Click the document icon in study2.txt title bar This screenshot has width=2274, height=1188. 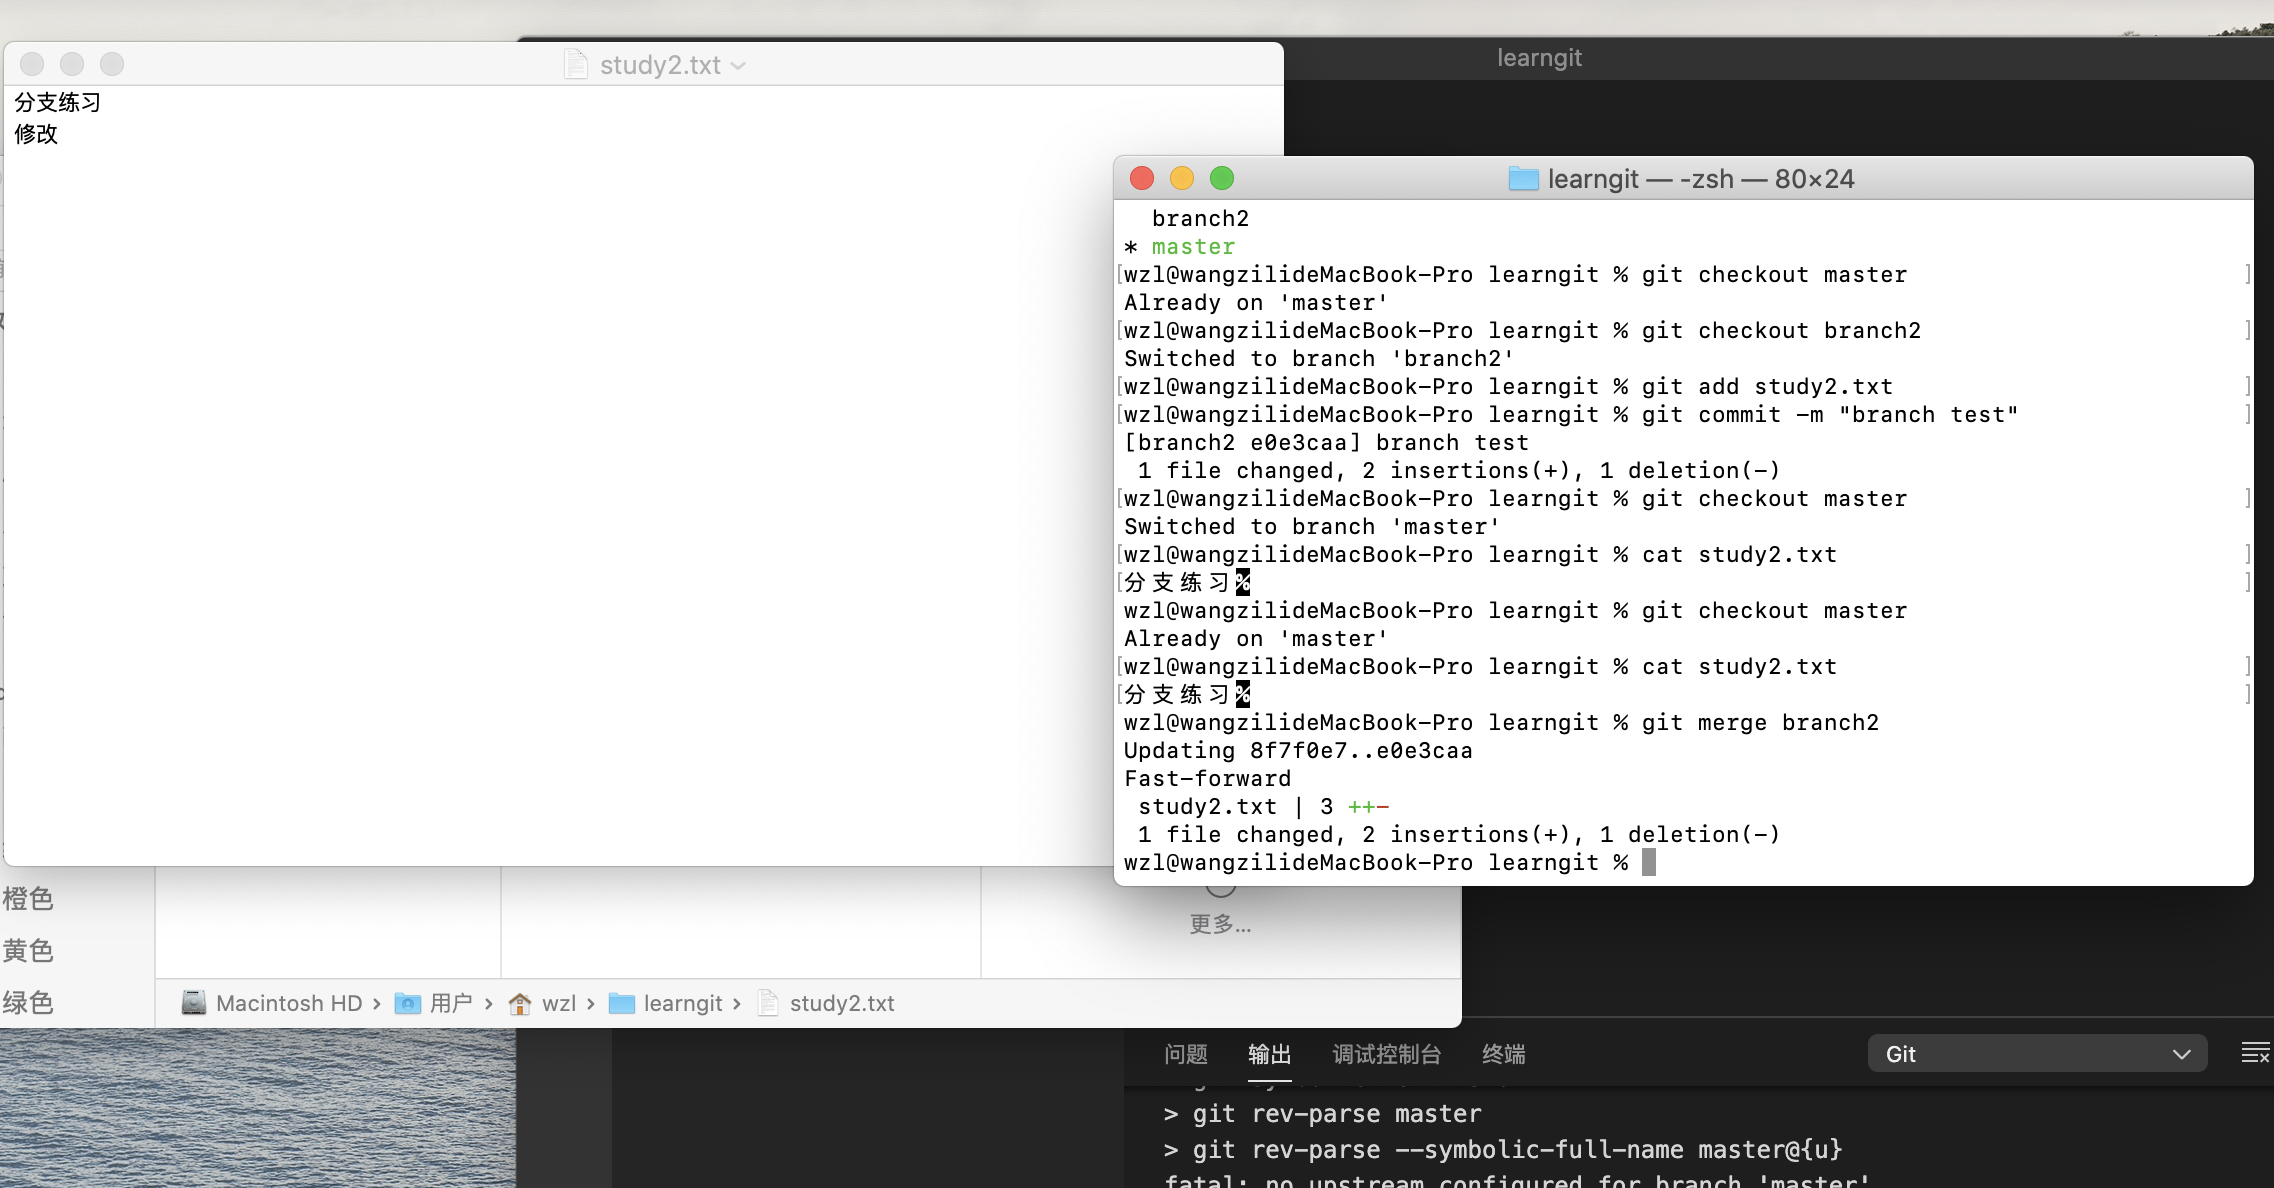pyautogui.click(x=576, y=65)
